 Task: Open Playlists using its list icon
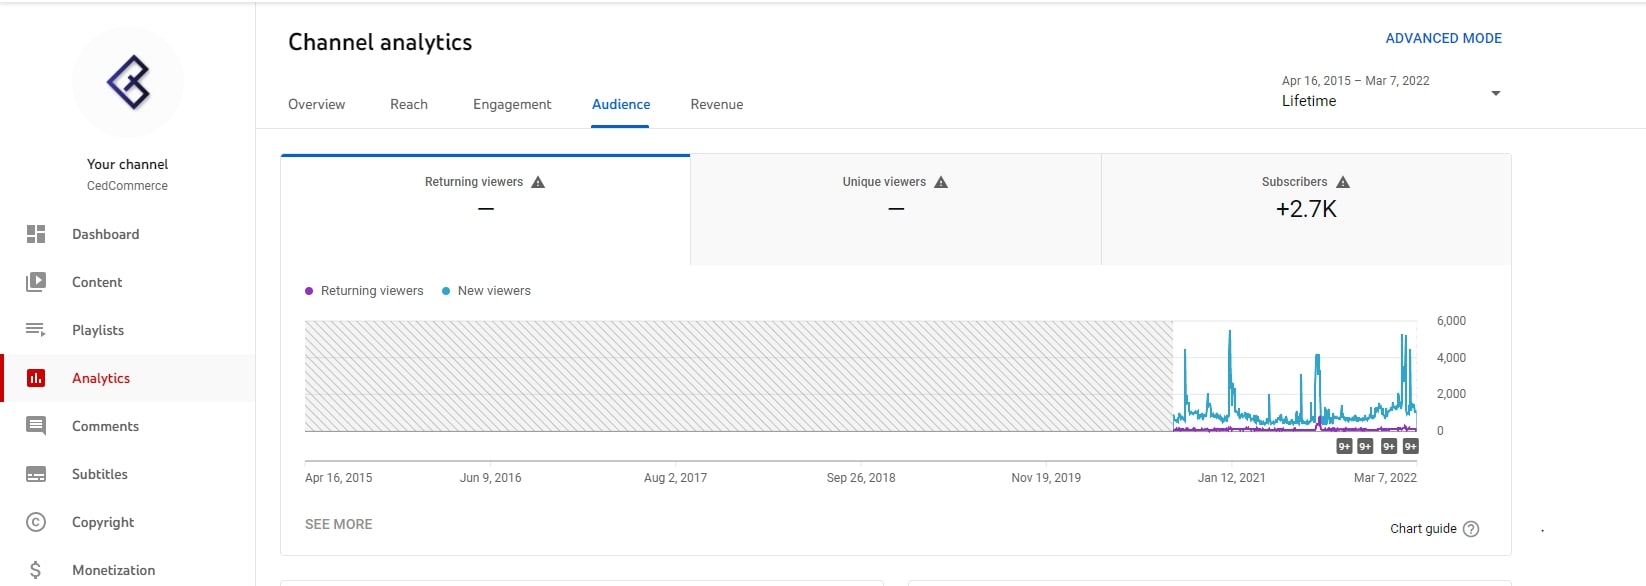36,330
